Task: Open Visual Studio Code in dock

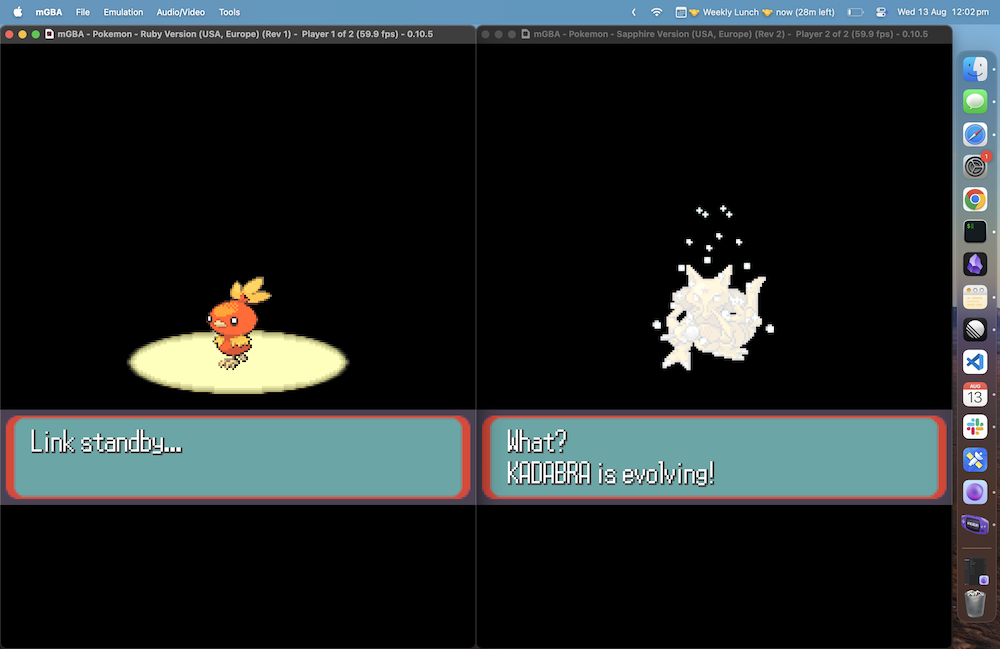Action: pos(975,362)
